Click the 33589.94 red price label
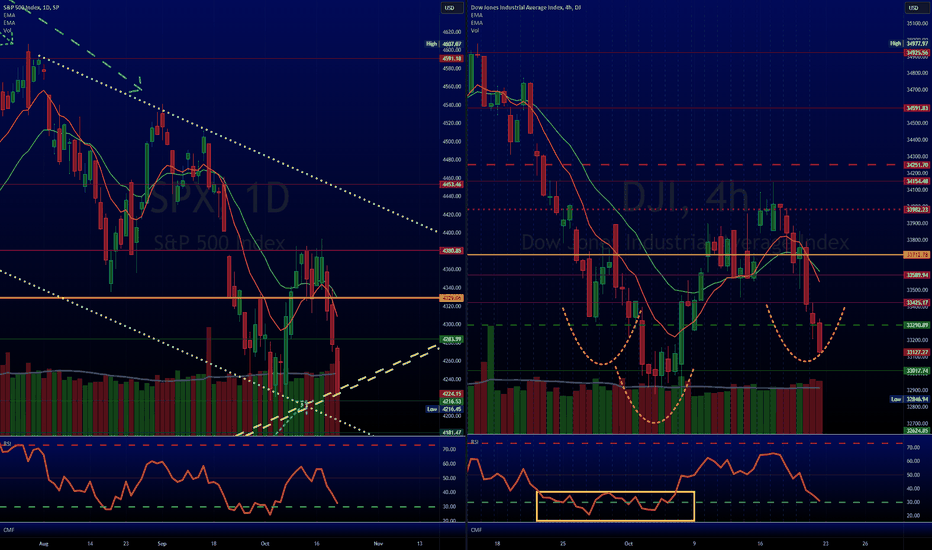 click(x=917, y=275)
